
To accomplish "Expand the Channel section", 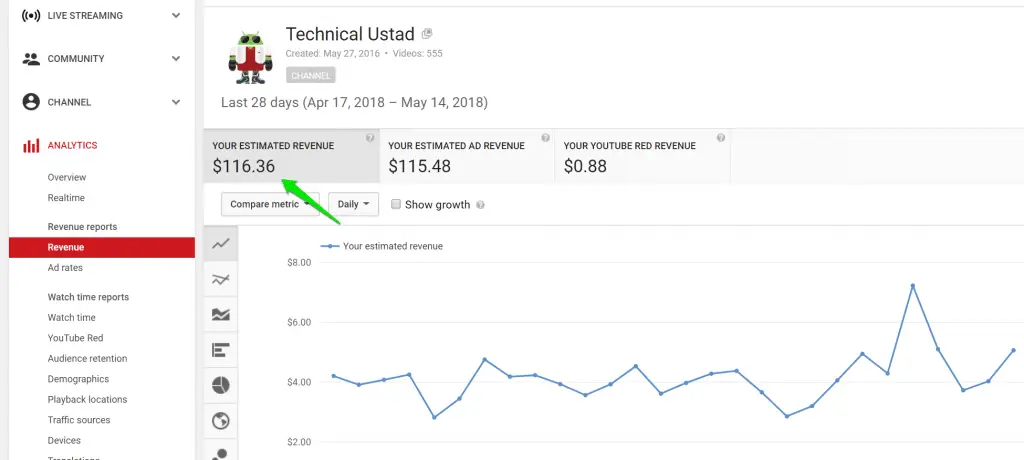I will pyautogui.click(x=176, y=102).
